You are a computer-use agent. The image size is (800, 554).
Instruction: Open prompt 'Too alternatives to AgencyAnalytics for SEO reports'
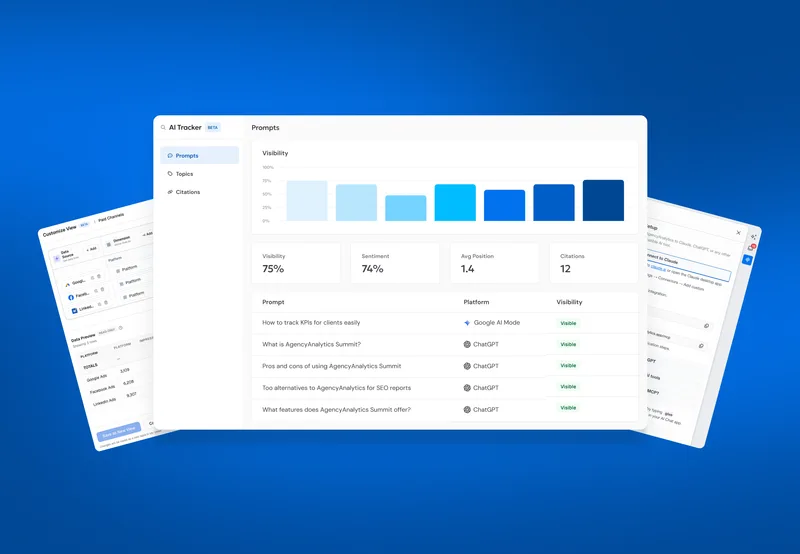pyautogui.click(x=336, y=388)
